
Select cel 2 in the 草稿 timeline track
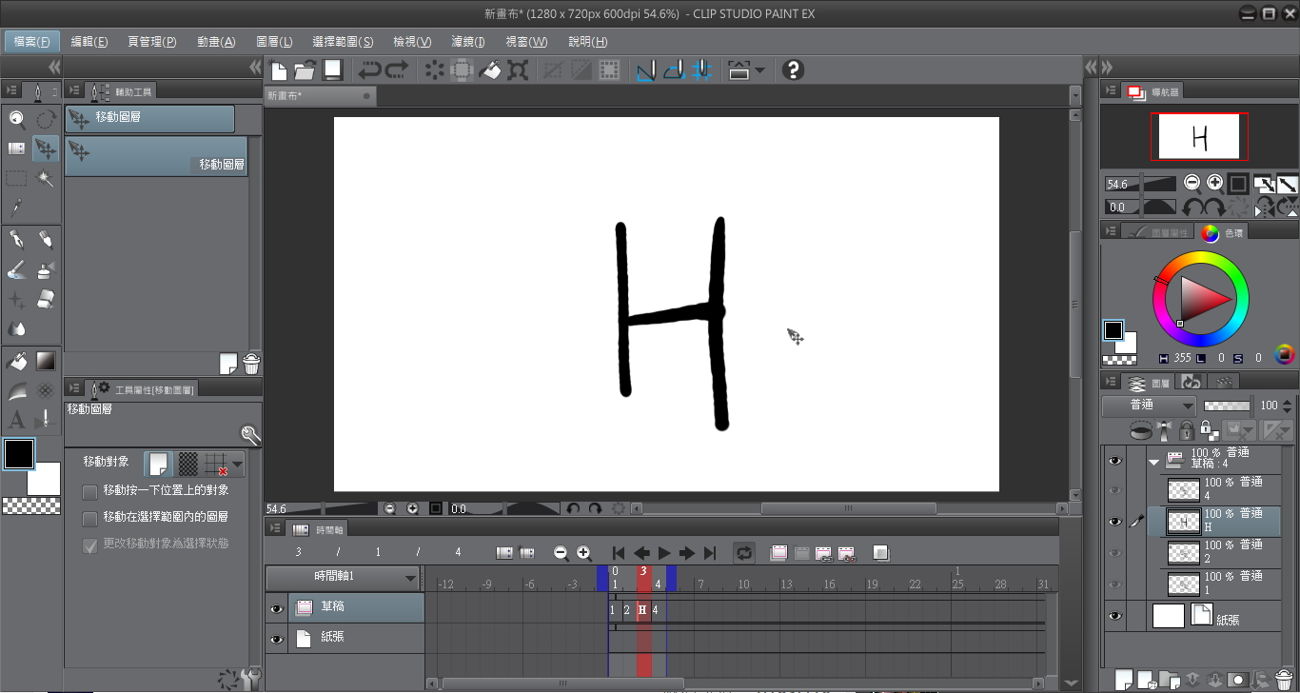tap(627, 610)
